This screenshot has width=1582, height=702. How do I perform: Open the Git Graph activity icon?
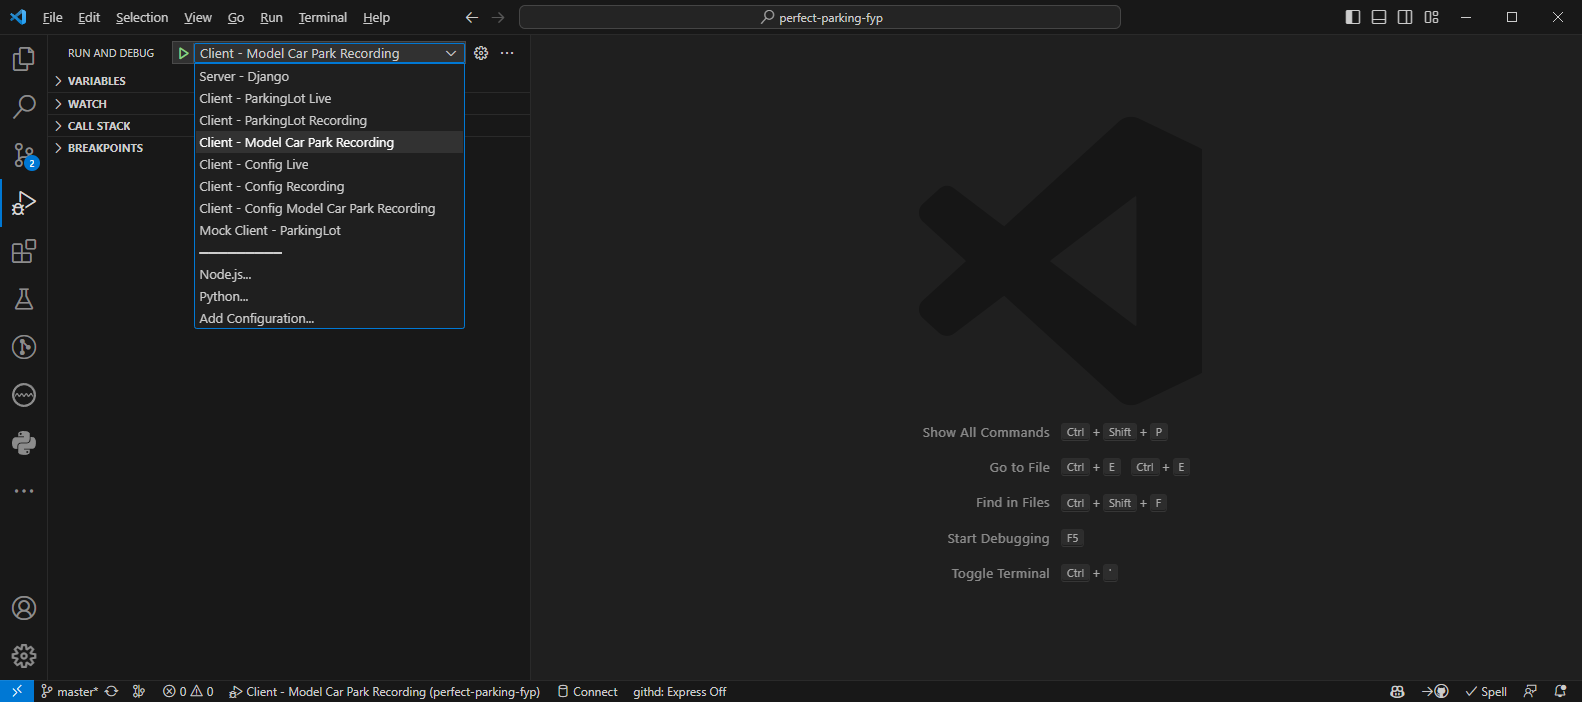click(x=24, y=347)
